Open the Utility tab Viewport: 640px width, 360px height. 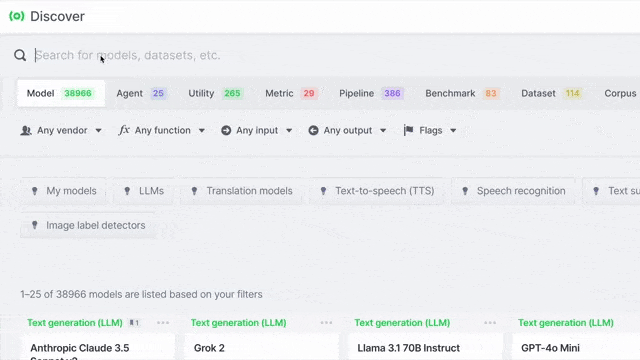(x=216, y=93)
